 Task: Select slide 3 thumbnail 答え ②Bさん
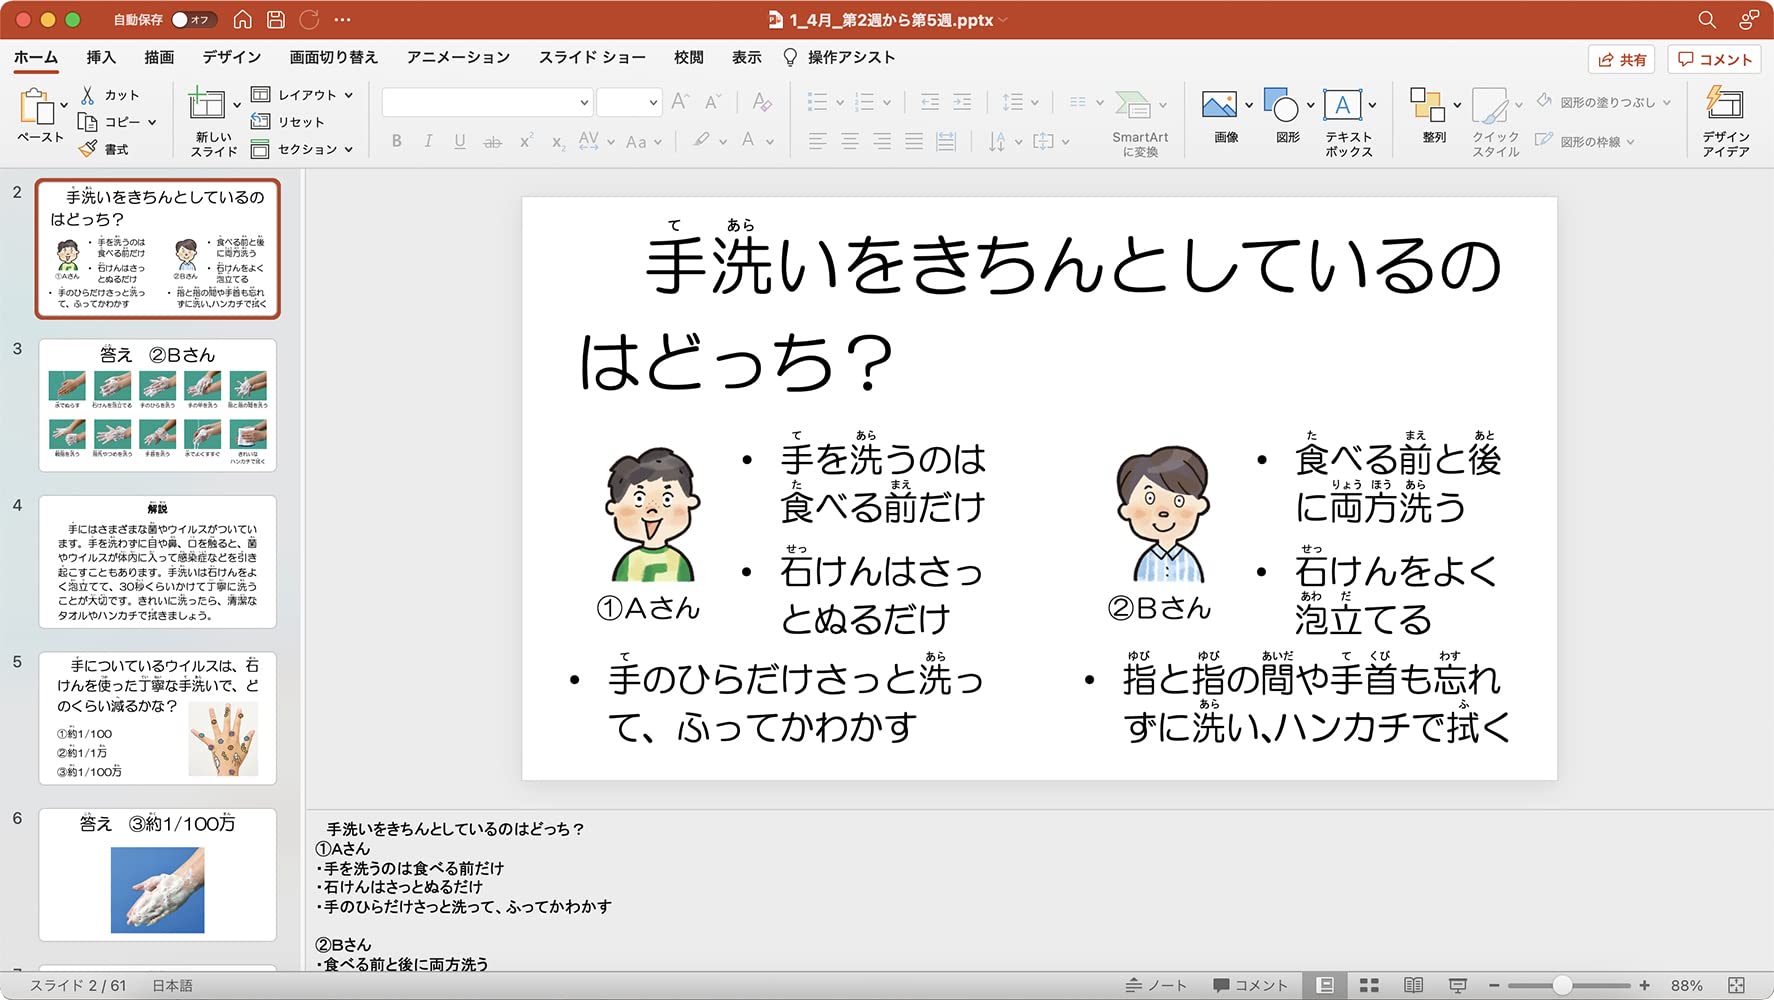point(157,405)
